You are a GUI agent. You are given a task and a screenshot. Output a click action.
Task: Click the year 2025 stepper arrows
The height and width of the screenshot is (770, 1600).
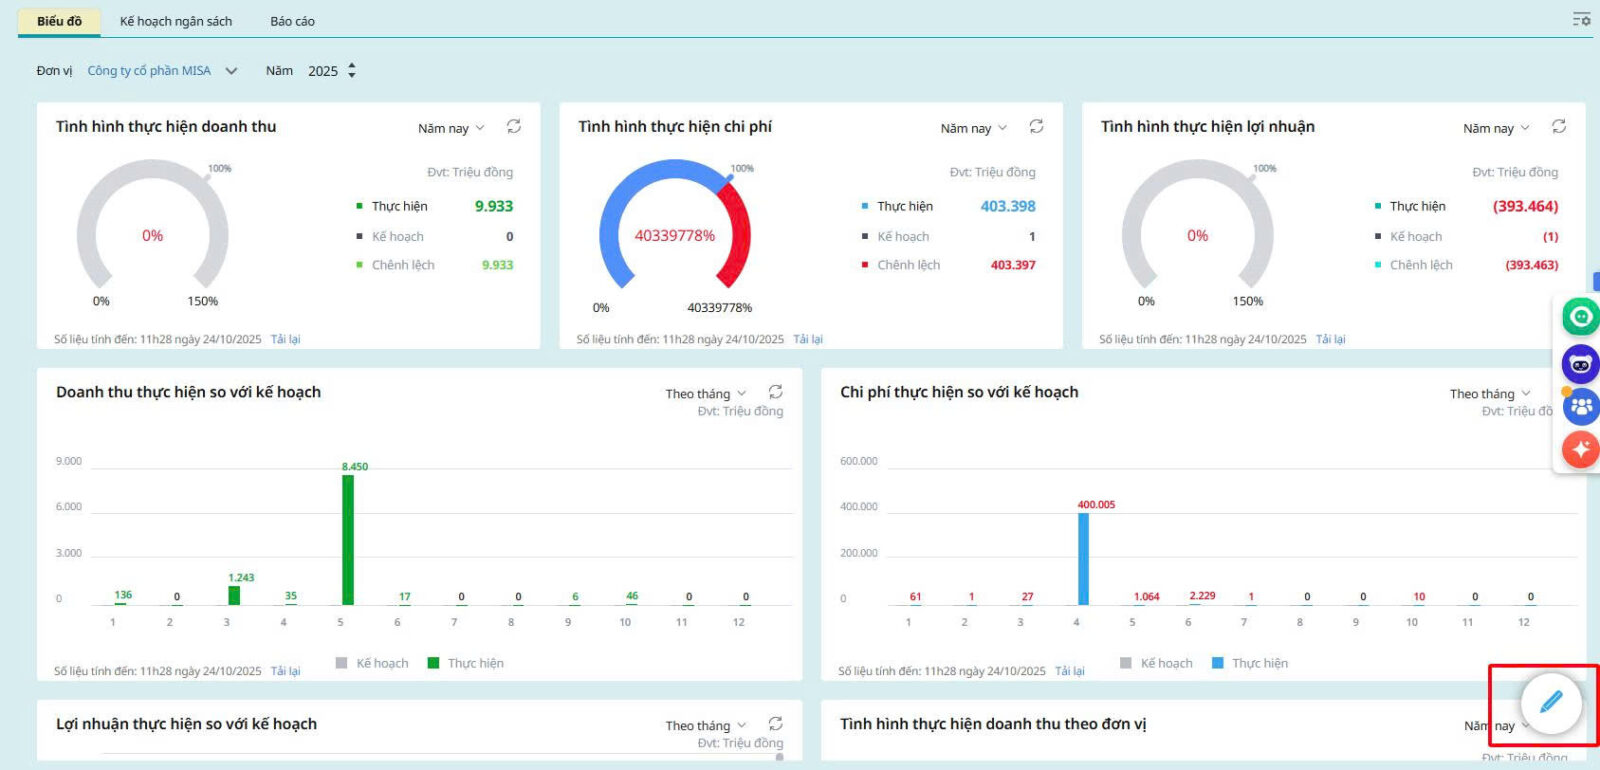(351, 71)
